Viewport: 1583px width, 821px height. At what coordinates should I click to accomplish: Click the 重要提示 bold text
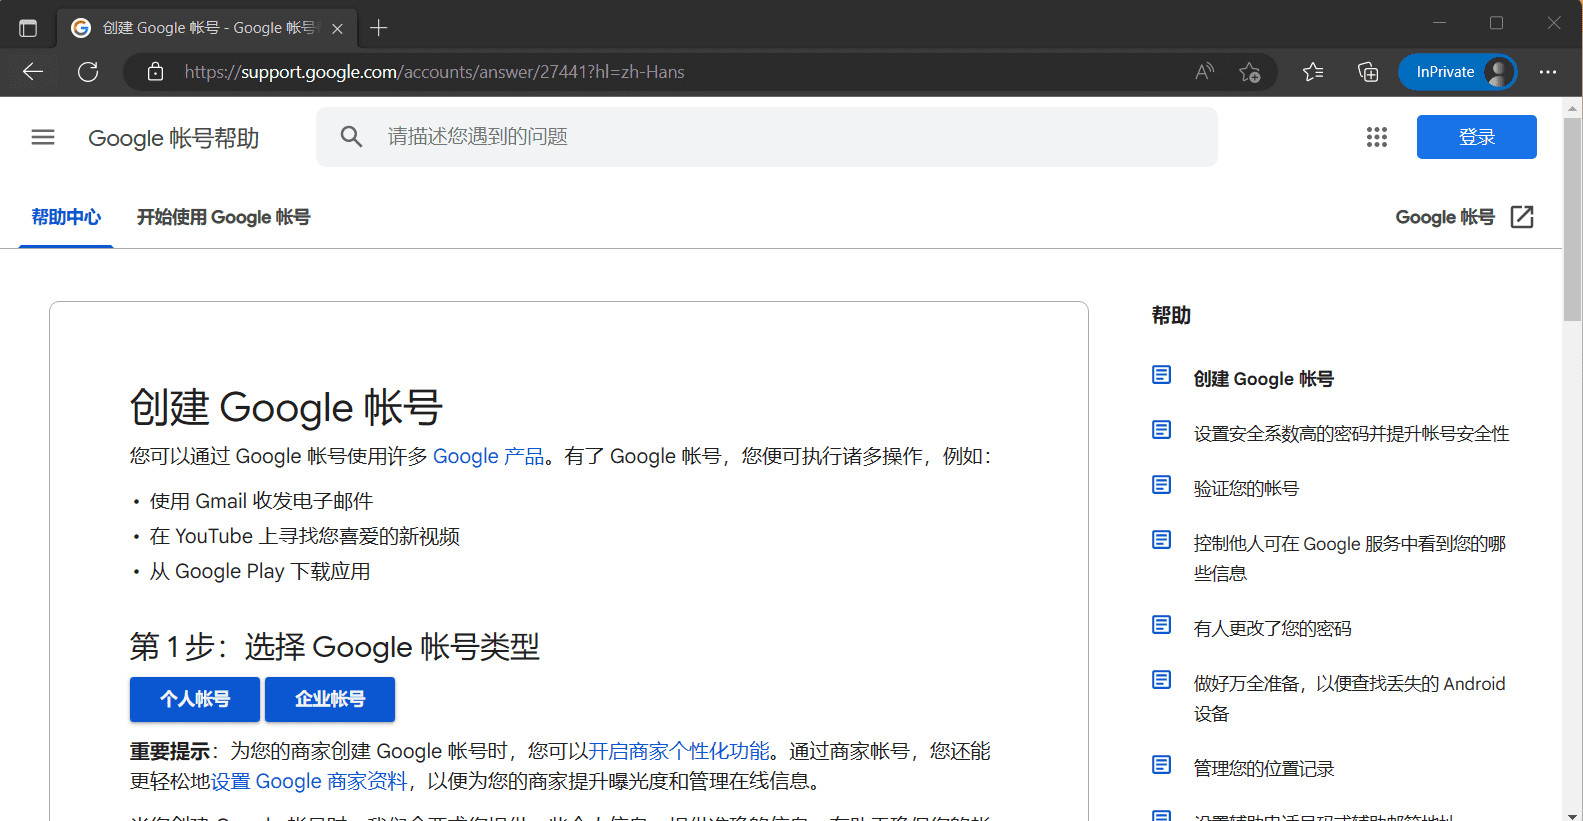[x=170, y=751]
